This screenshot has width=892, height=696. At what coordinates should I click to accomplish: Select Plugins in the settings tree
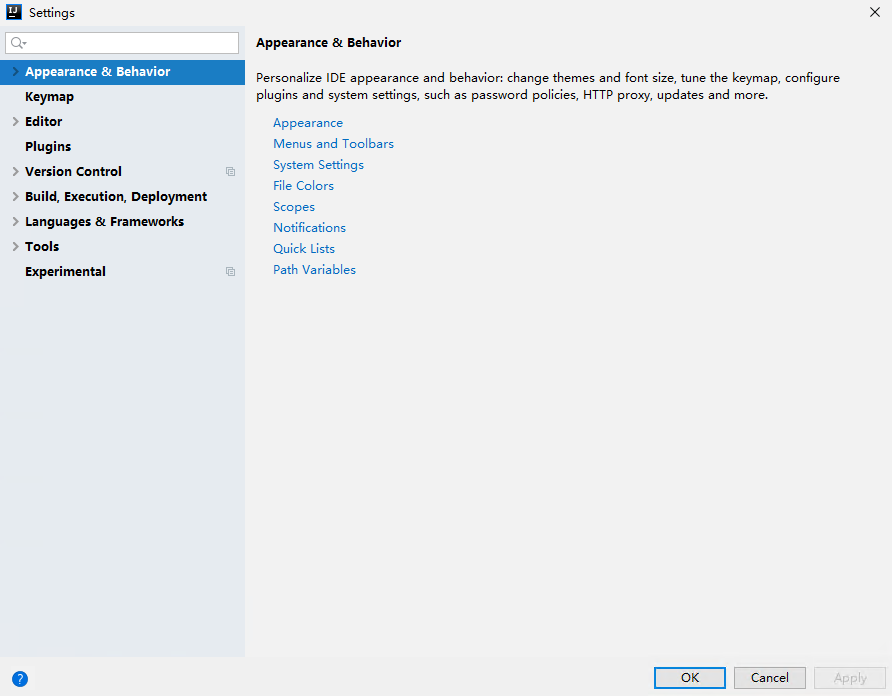[x=122, y=147]
